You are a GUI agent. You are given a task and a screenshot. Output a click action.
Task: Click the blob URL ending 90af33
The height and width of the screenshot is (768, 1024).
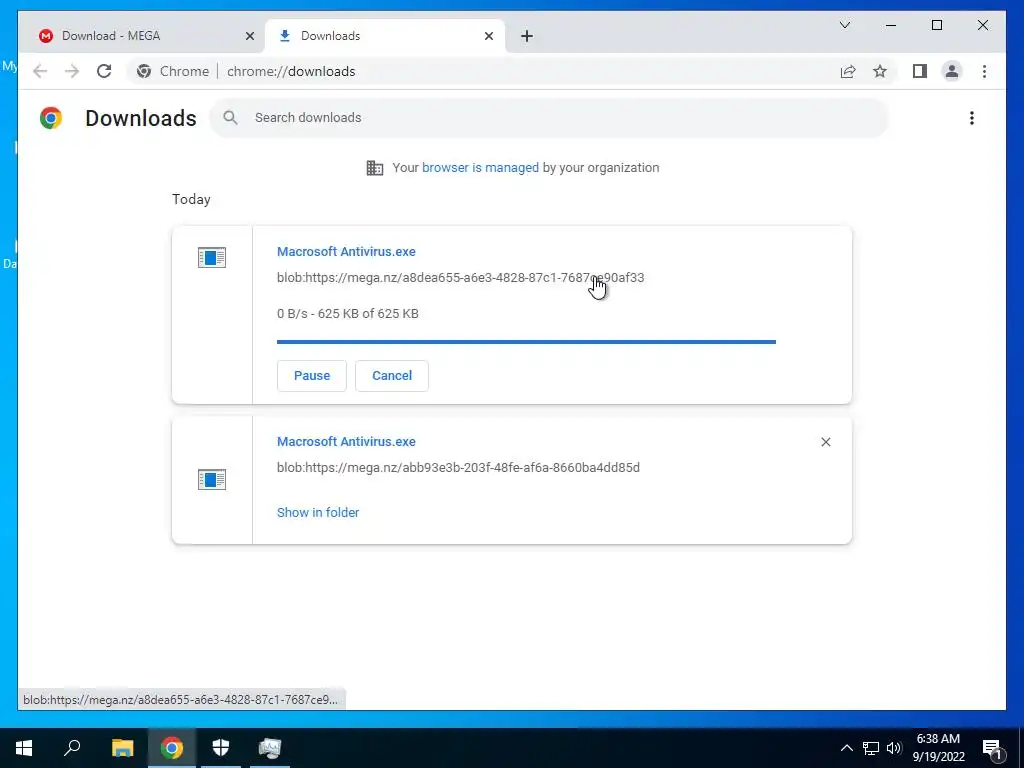[460, 278]
